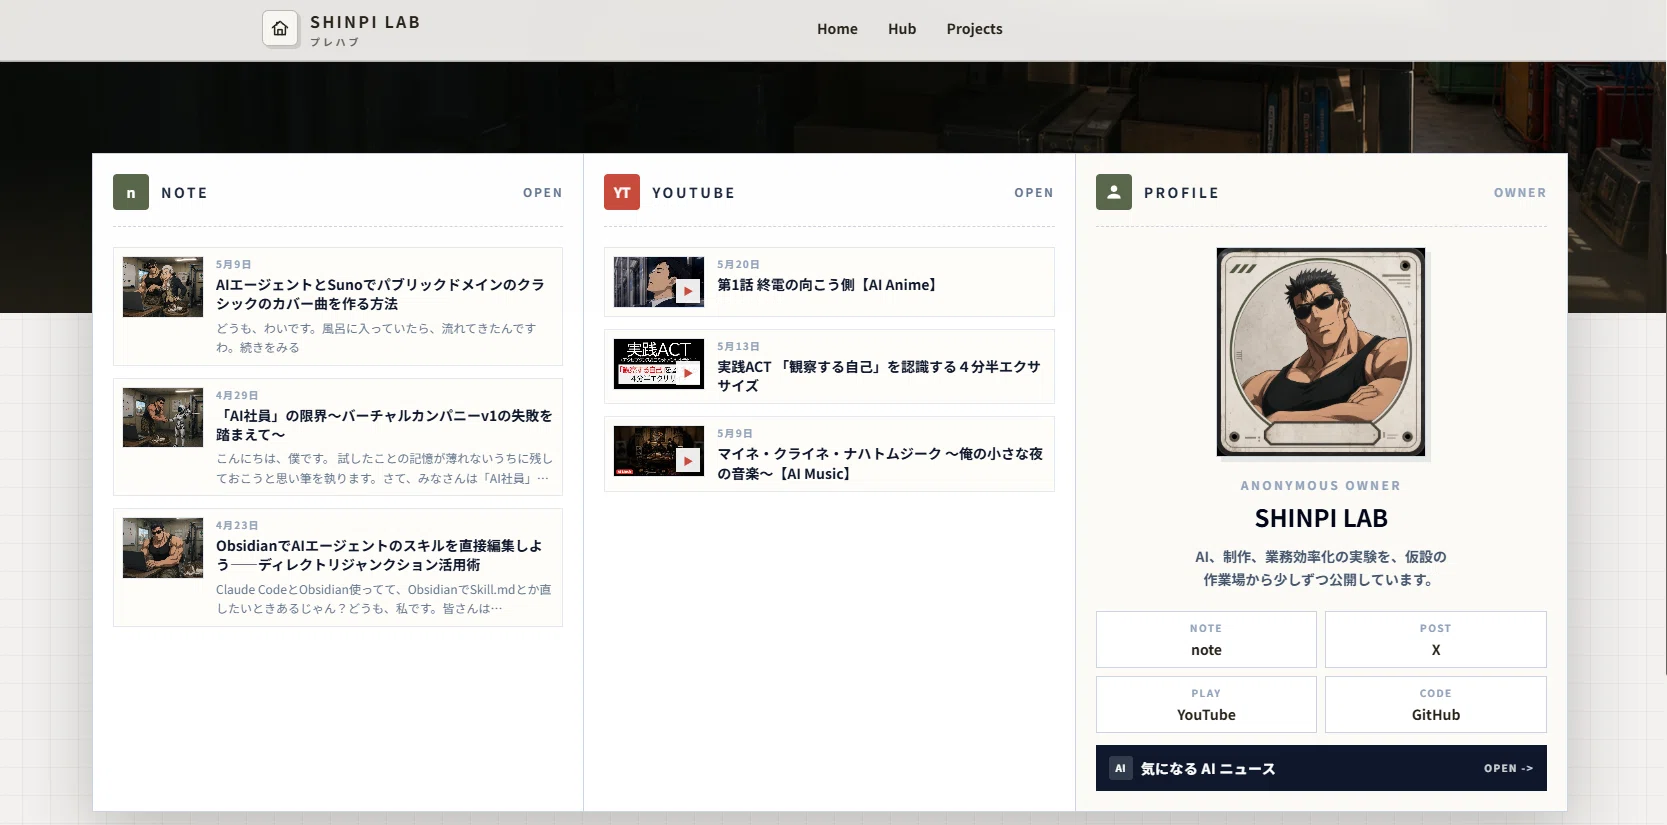Open the AIエージェントとSuno article thumbnail

point(163,287)
